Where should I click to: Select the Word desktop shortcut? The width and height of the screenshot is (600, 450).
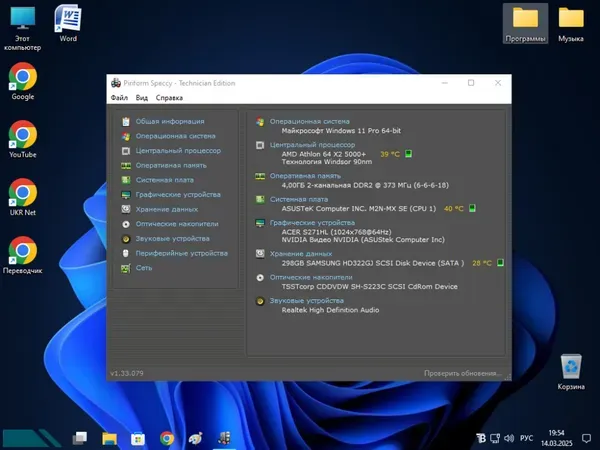point(68,24)
